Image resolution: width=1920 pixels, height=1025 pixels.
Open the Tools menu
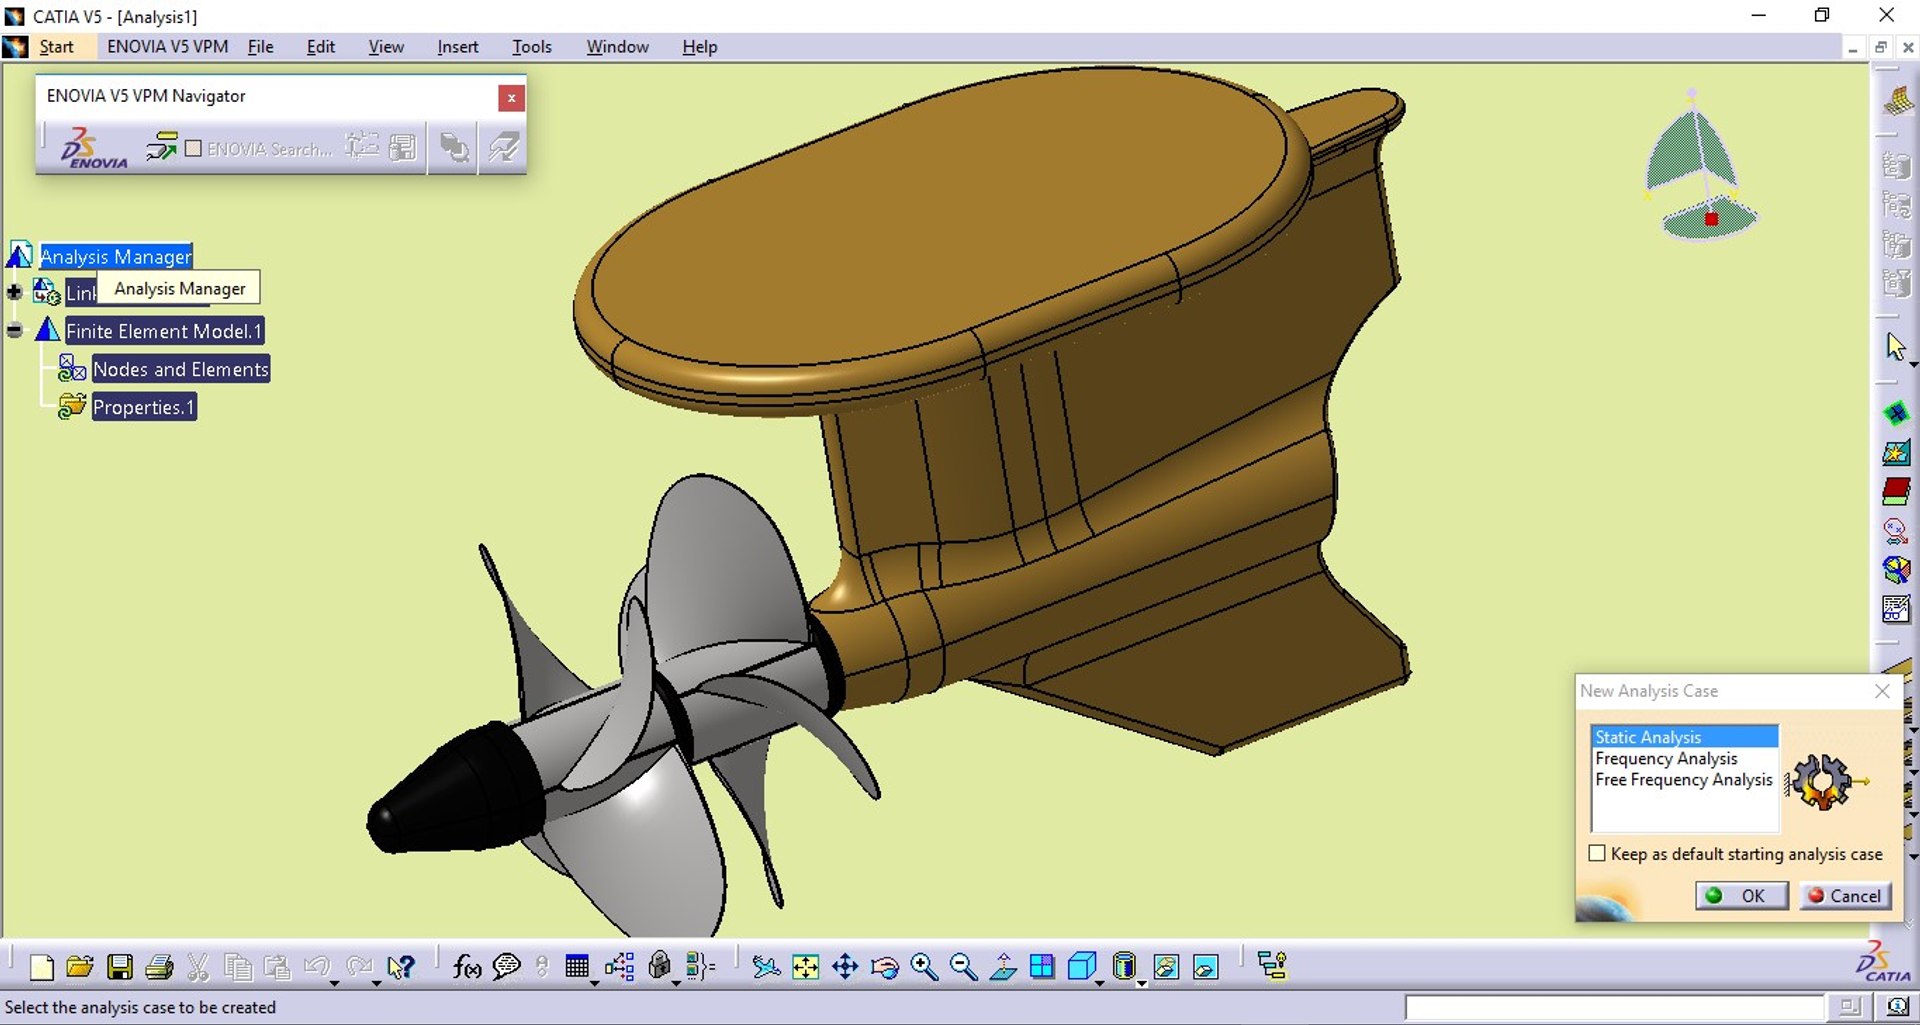pyautogui.click(x=531, y=47)
